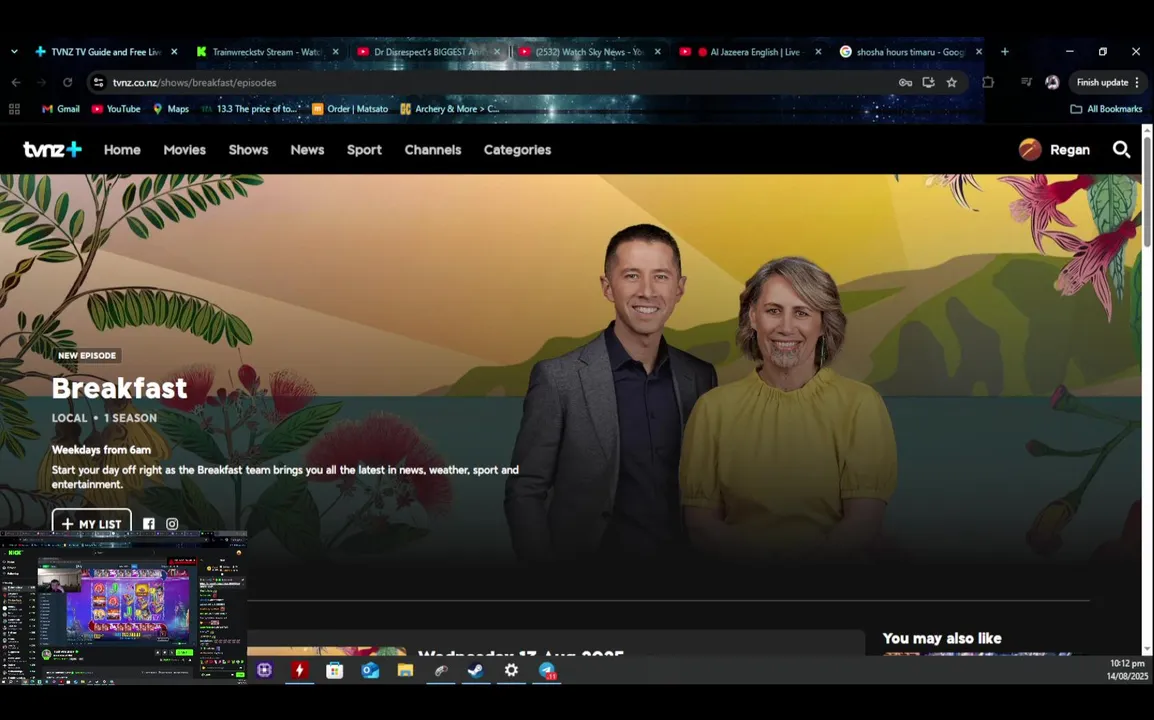The height and width of the screenshot is (720, 1154).
Task: Open the Gmail bookmark
Action: pyautogui.click(x=60, y=109)
